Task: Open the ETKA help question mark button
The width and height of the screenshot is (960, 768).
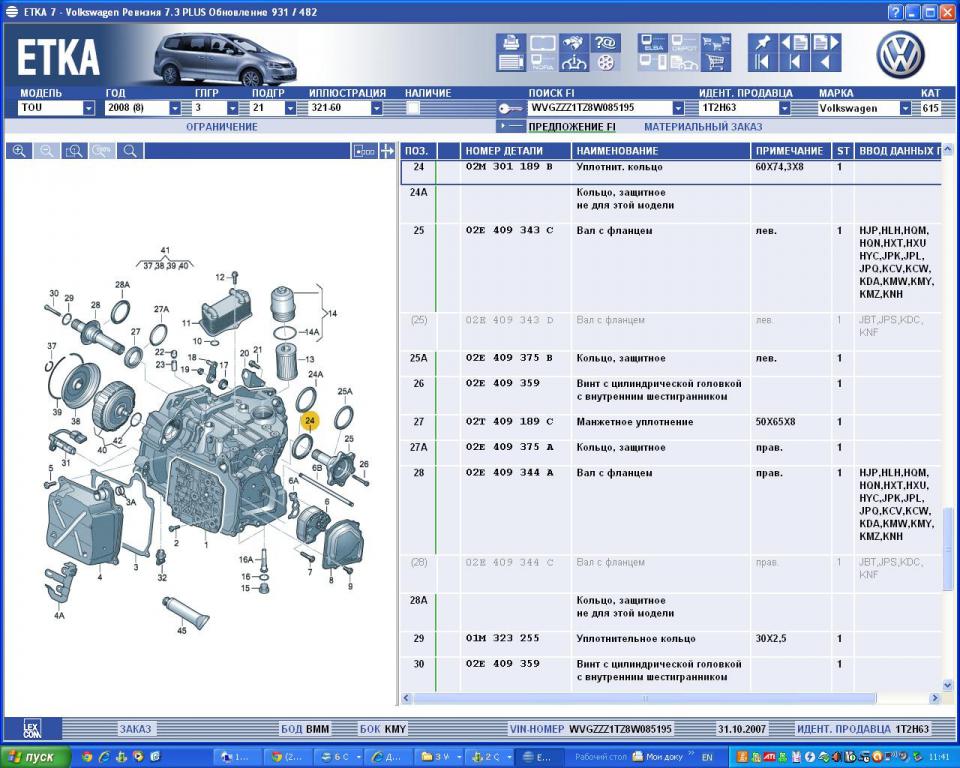Action: 894,12
